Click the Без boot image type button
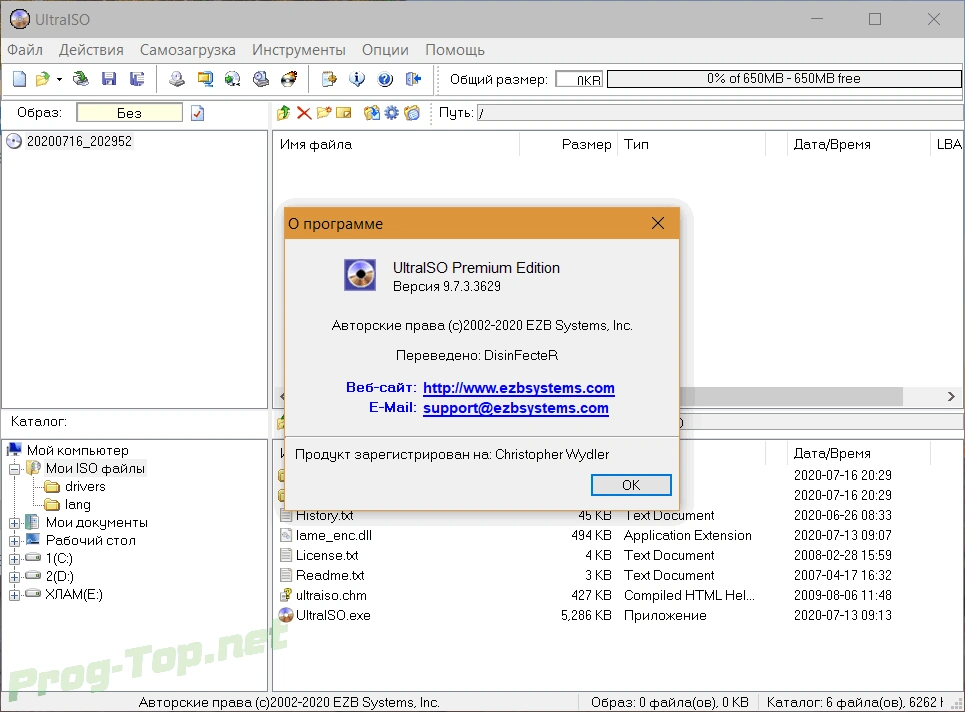 [x=129, y=113]
